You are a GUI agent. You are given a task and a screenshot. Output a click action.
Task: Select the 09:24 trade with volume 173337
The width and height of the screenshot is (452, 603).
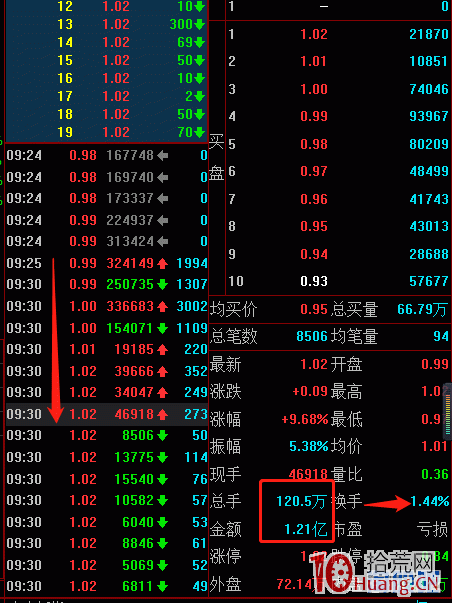click(x=107, y=199)
